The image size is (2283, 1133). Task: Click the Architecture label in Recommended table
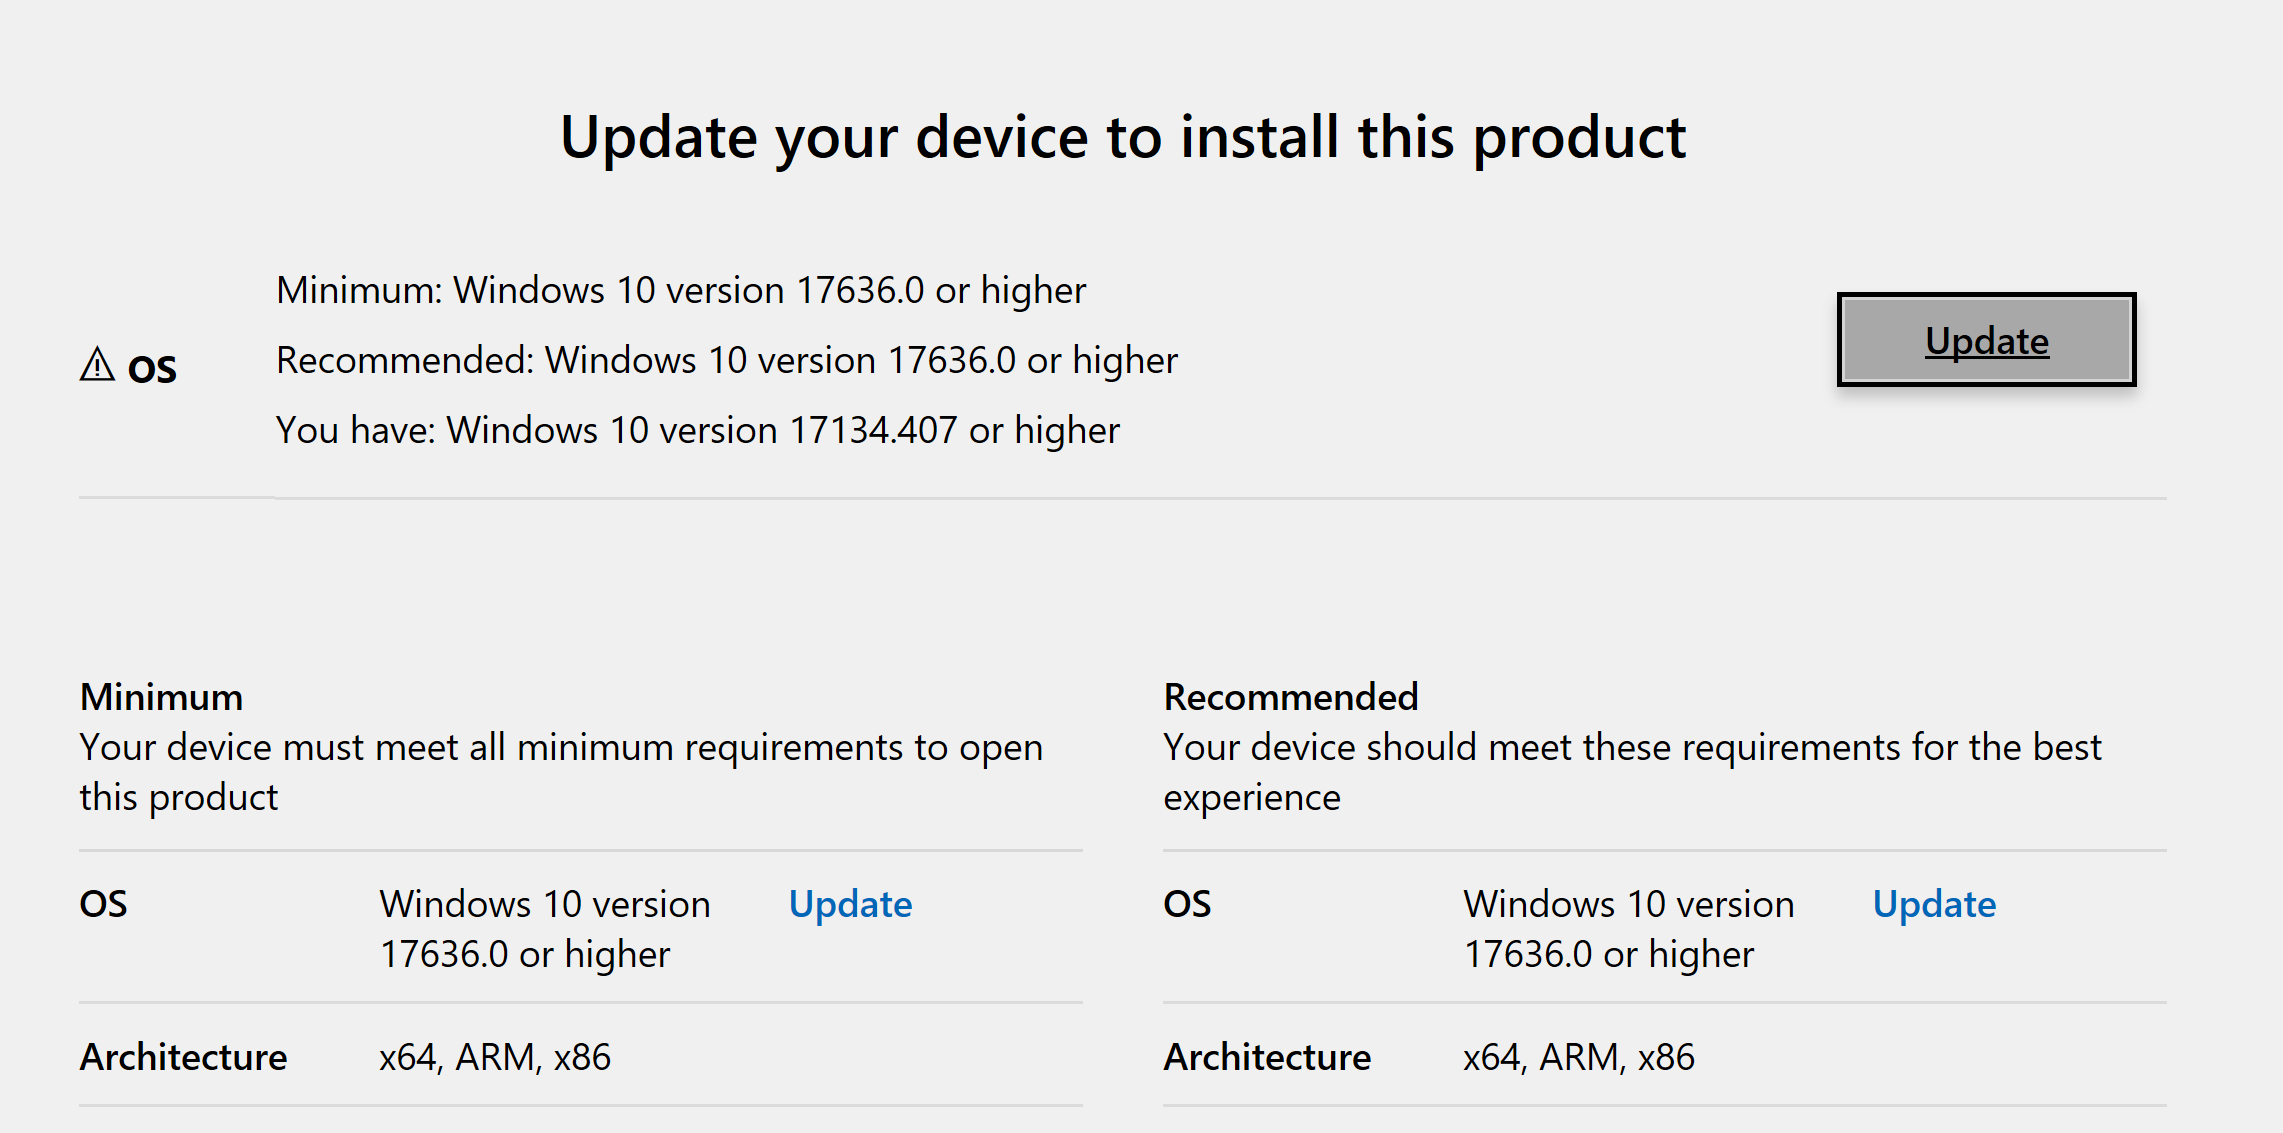pyautogui.click(x=1268, y=1057)
